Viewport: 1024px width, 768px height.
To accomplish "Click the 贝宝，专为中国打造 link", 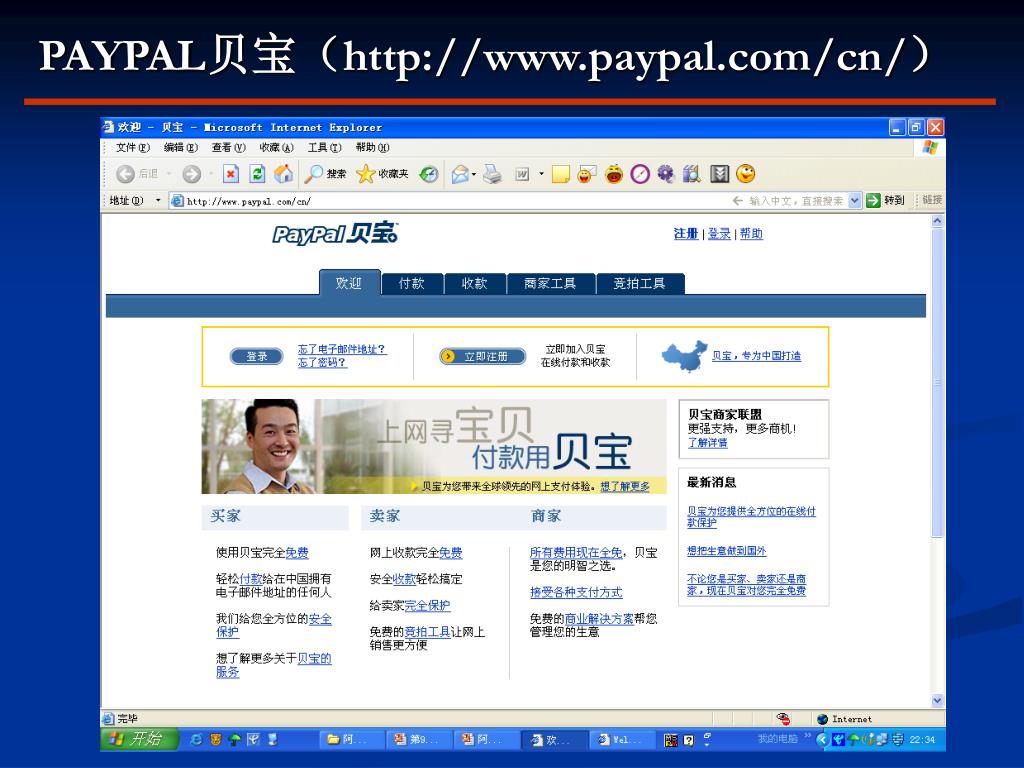I will point(756,356).
